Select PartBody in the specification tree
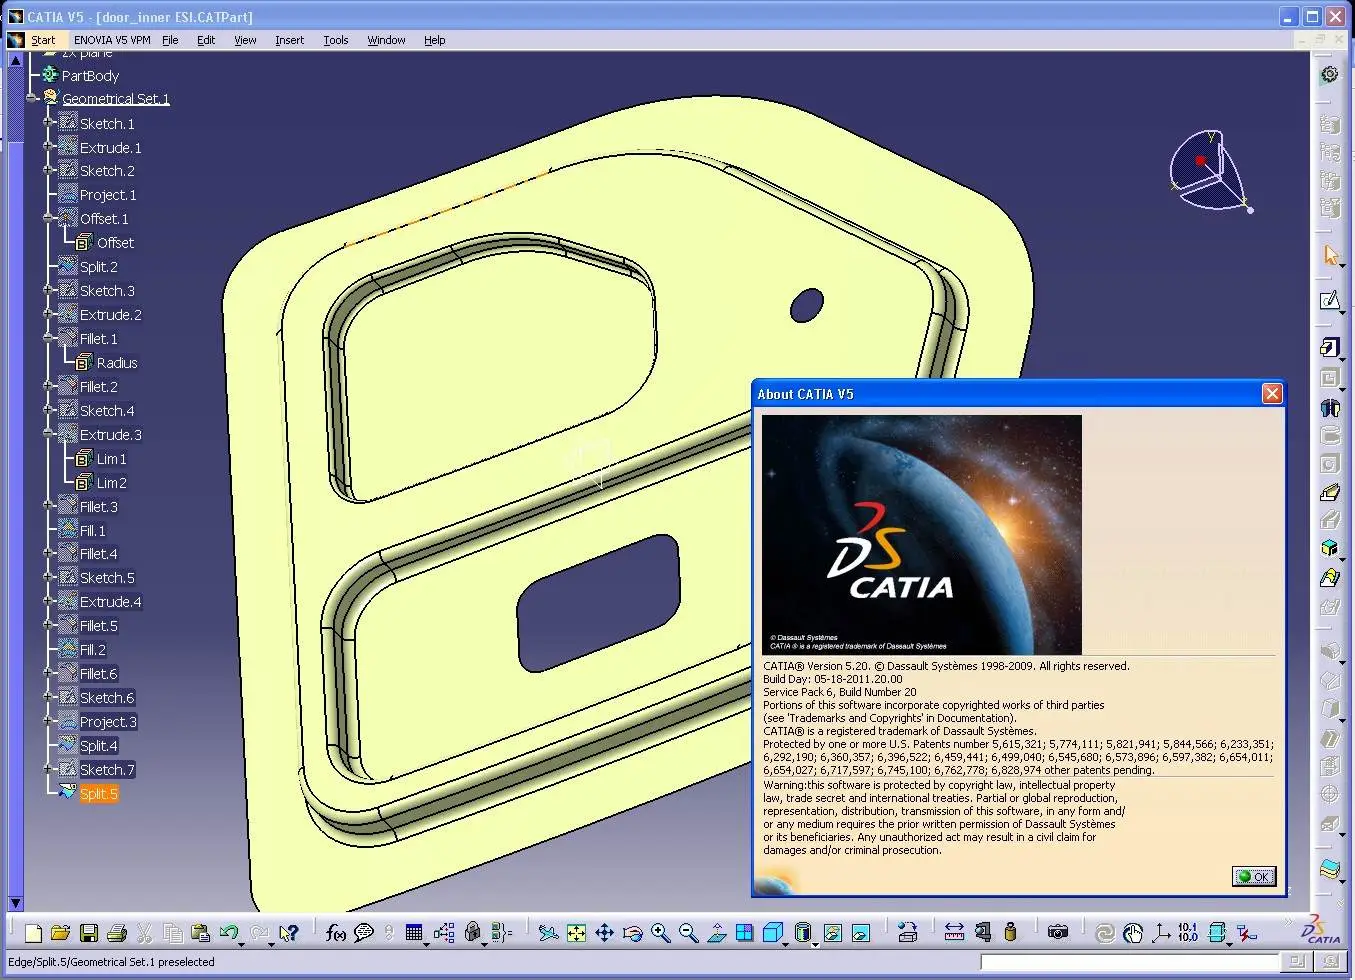This screenshot has height=980, width=1355. [x=90, y=75]
